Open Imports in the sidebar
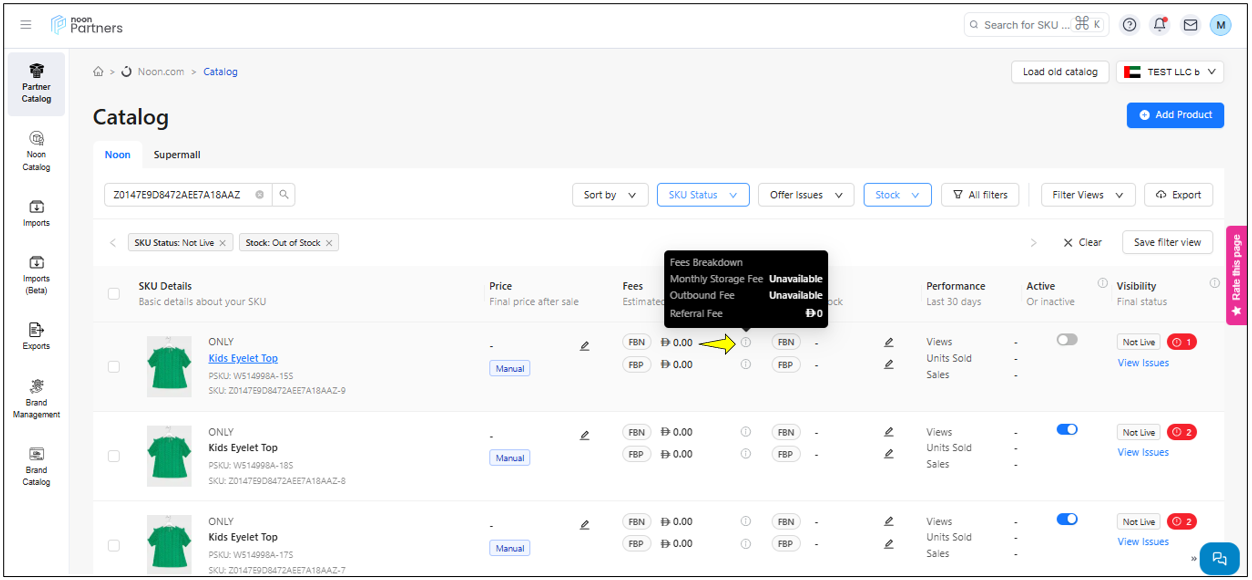 [x=36, y=212]
